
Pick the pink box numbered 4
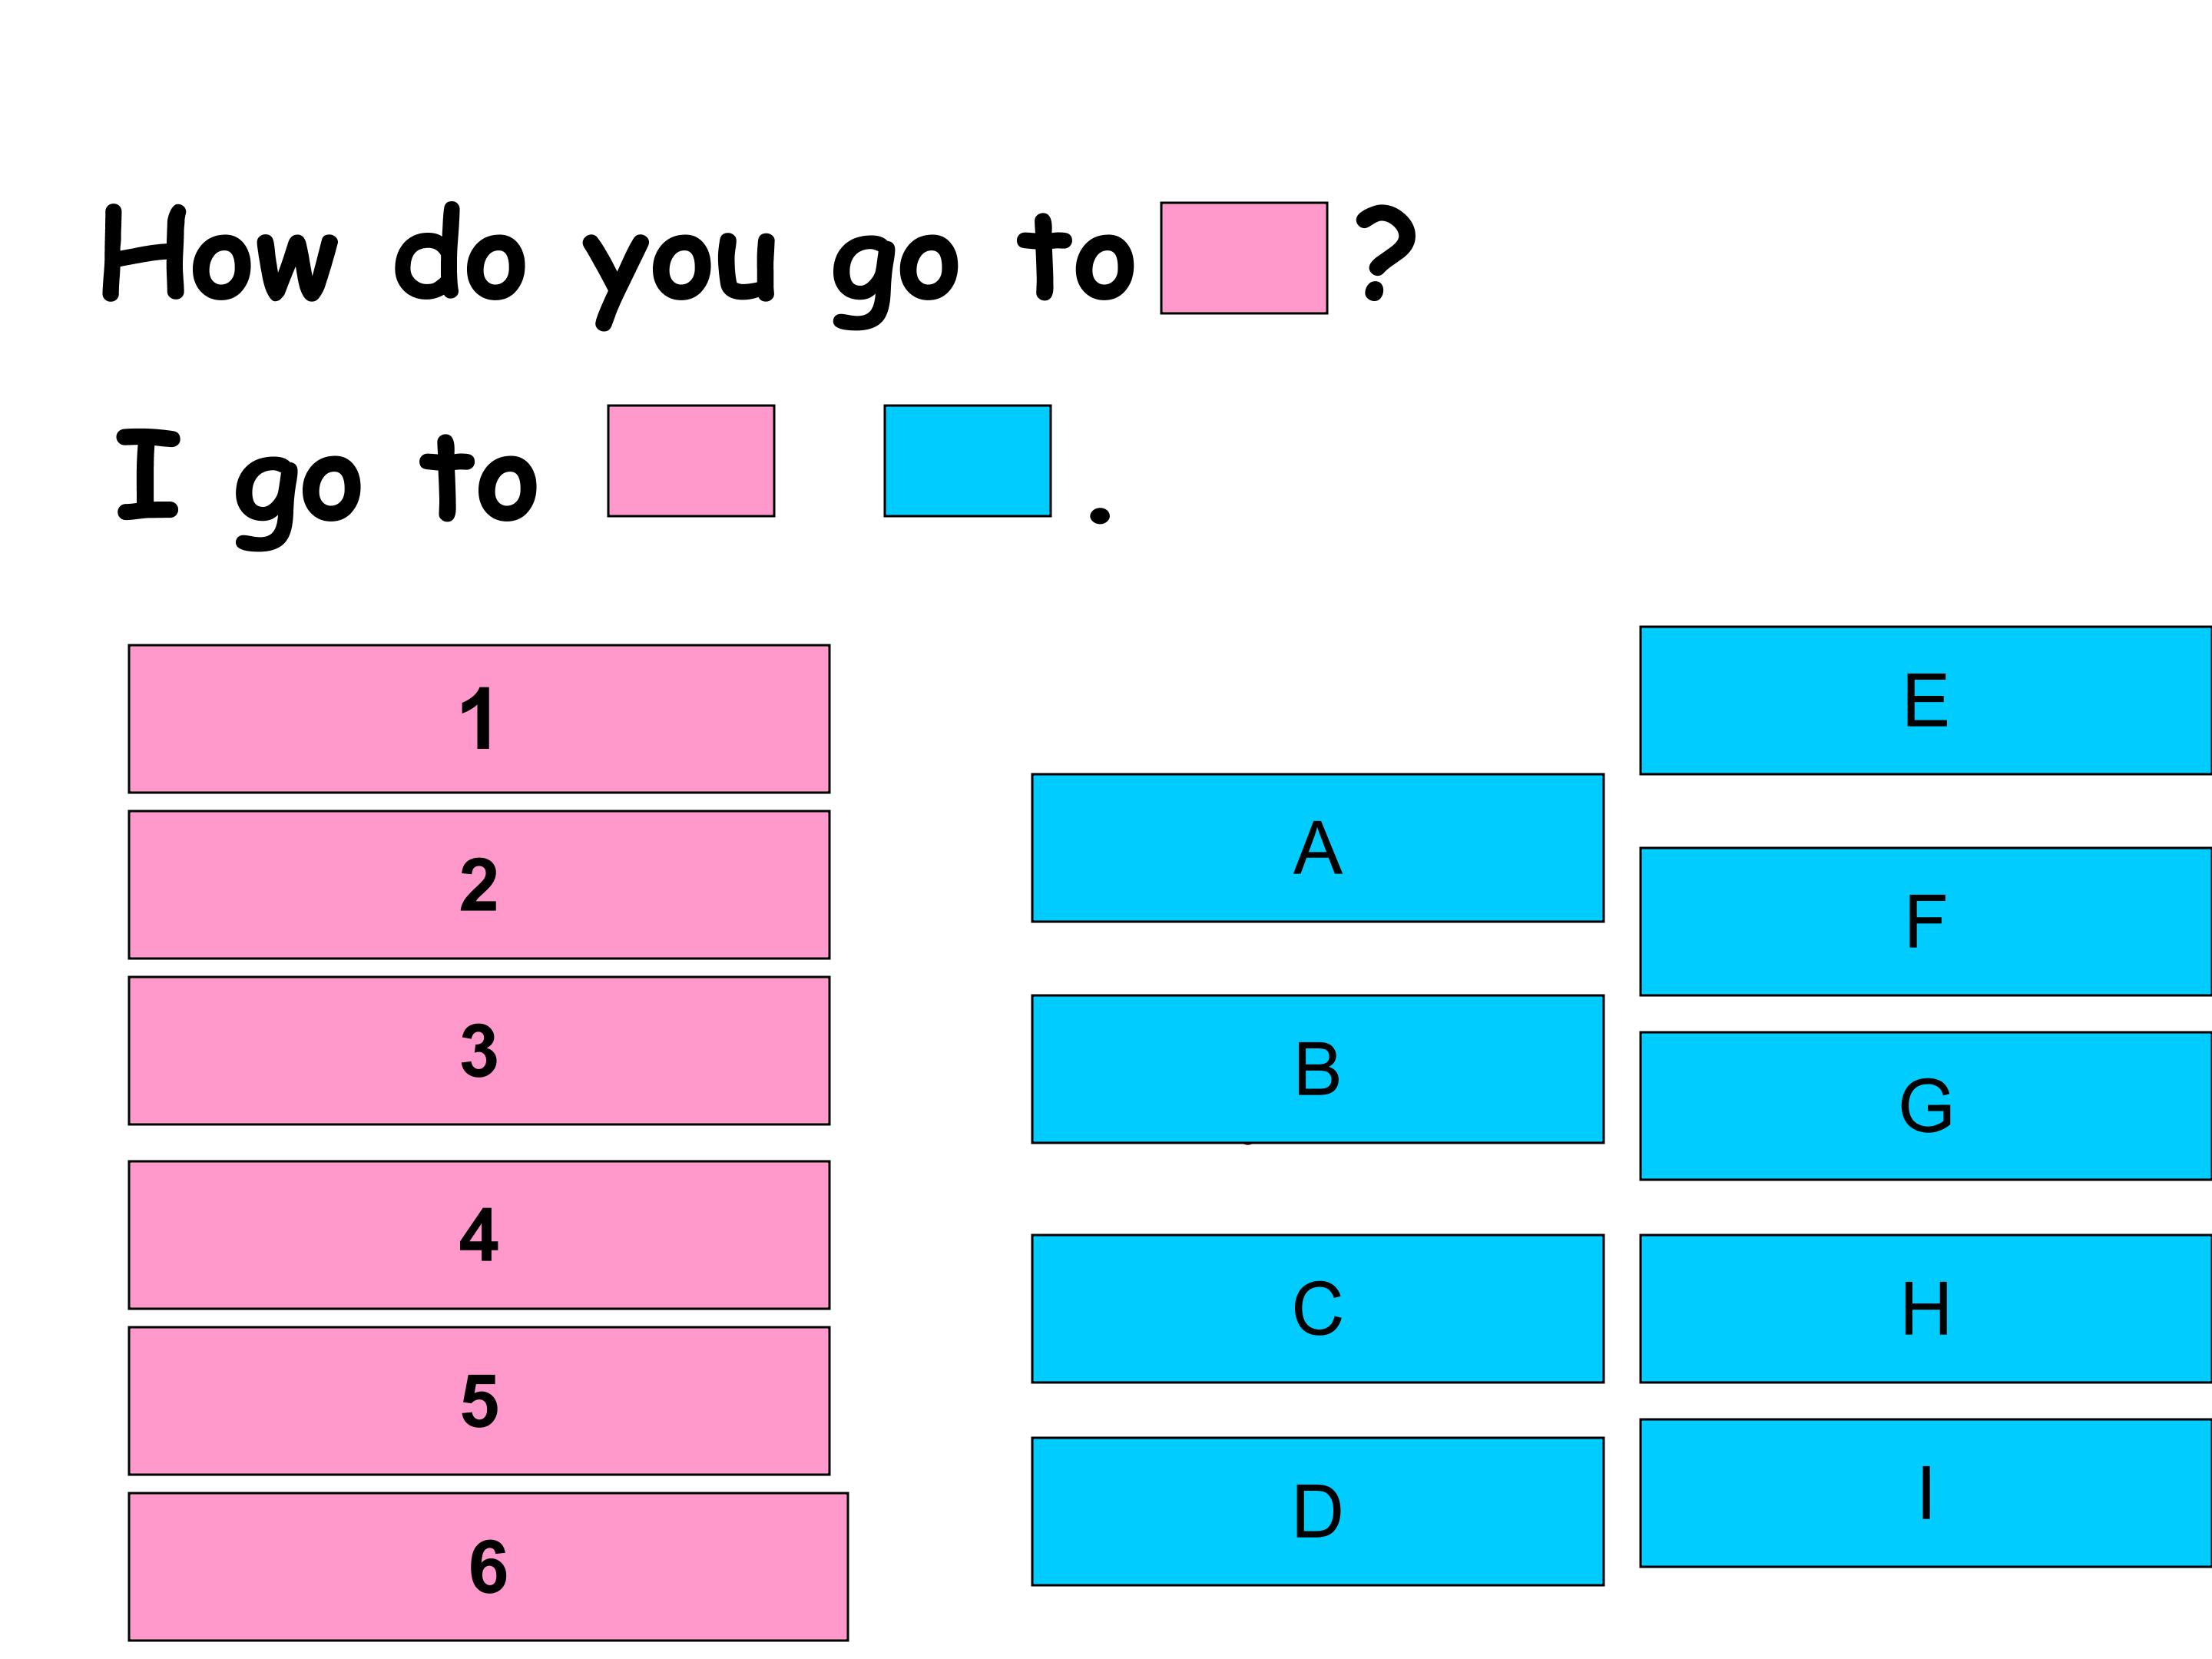point(479,1234)
